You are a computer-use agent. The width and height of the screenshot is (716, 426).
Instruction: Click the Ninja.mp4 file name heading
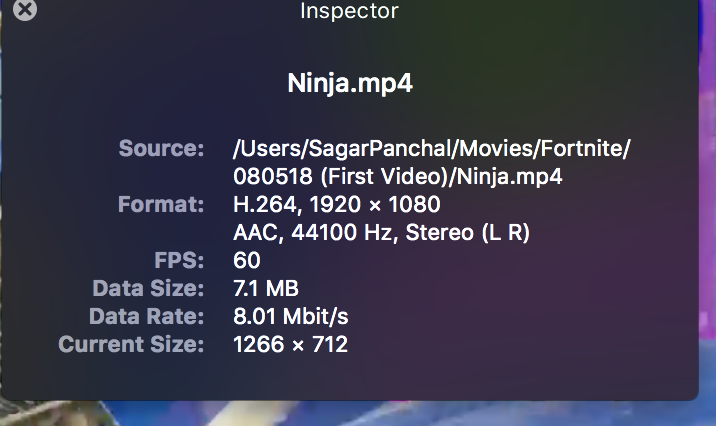[x=350, y=83]
